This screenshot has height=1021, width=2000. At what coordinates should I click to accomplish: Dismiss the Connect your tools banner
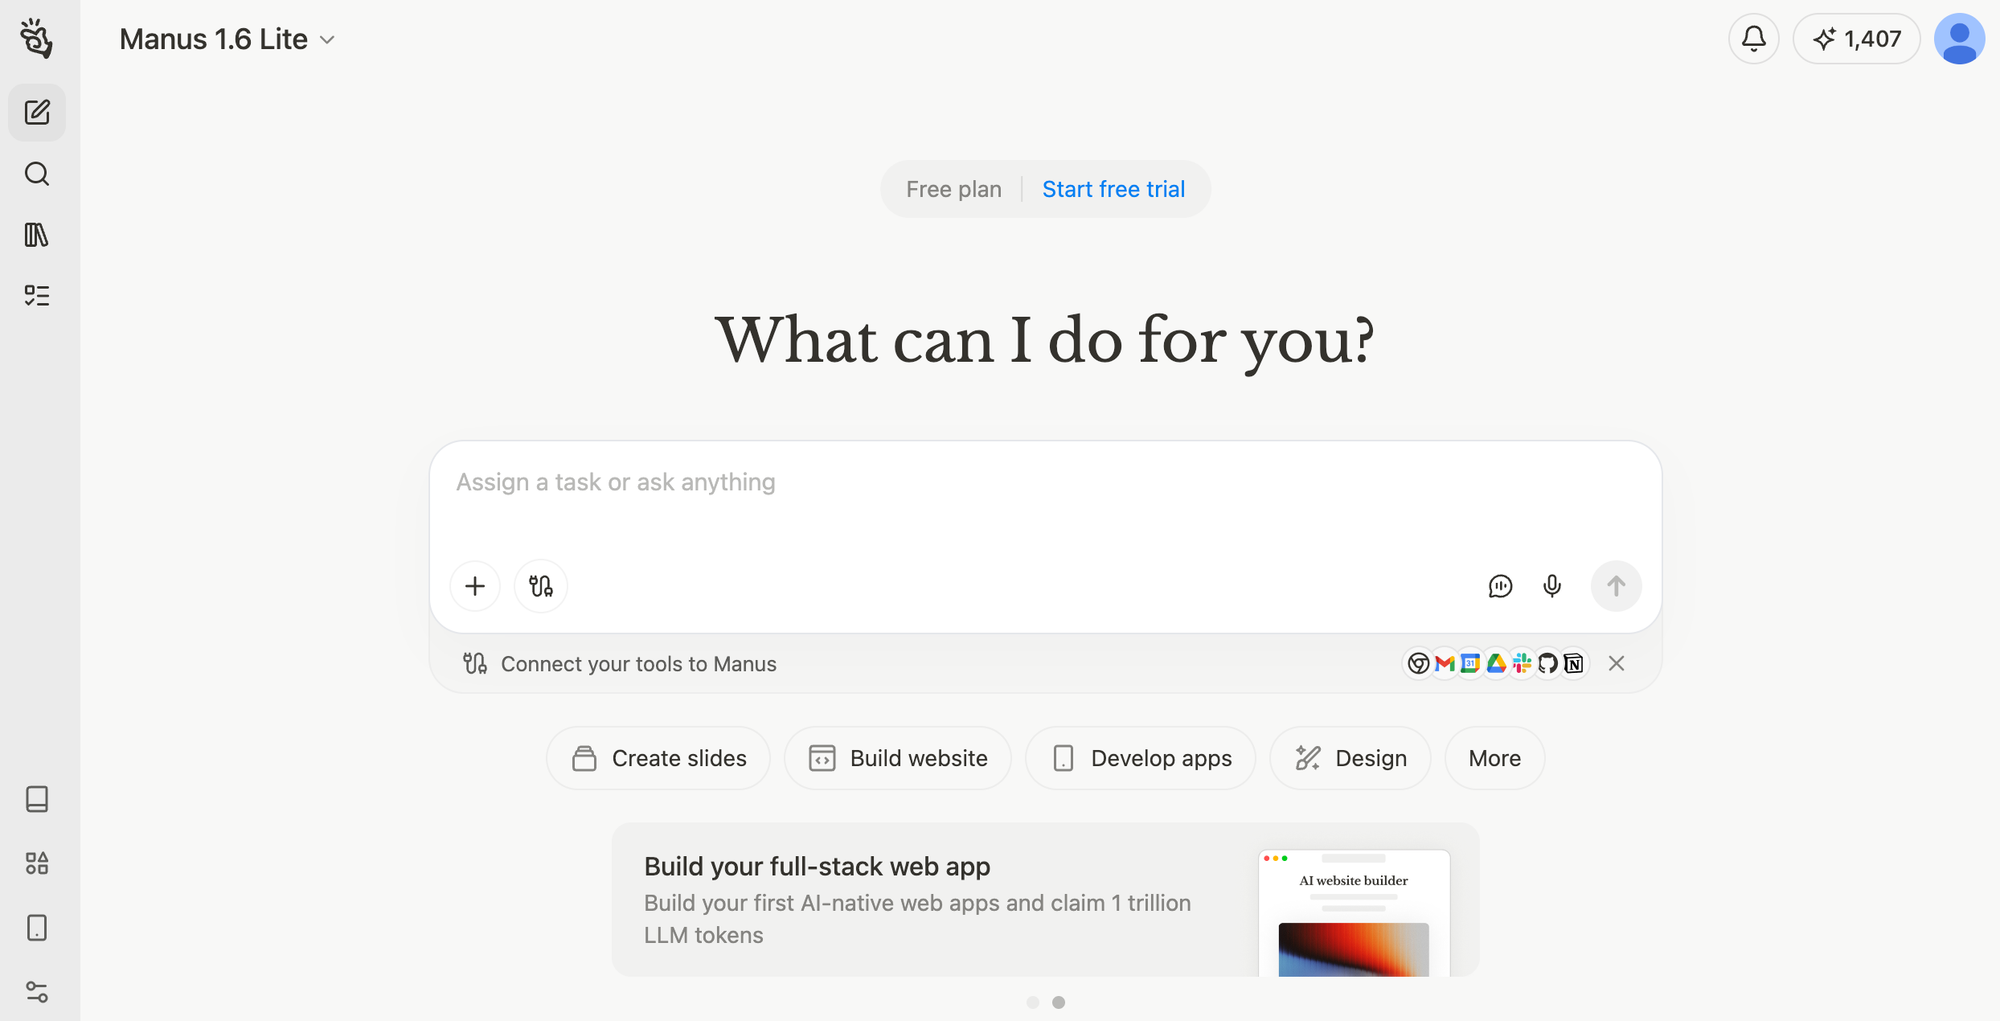1616,664
